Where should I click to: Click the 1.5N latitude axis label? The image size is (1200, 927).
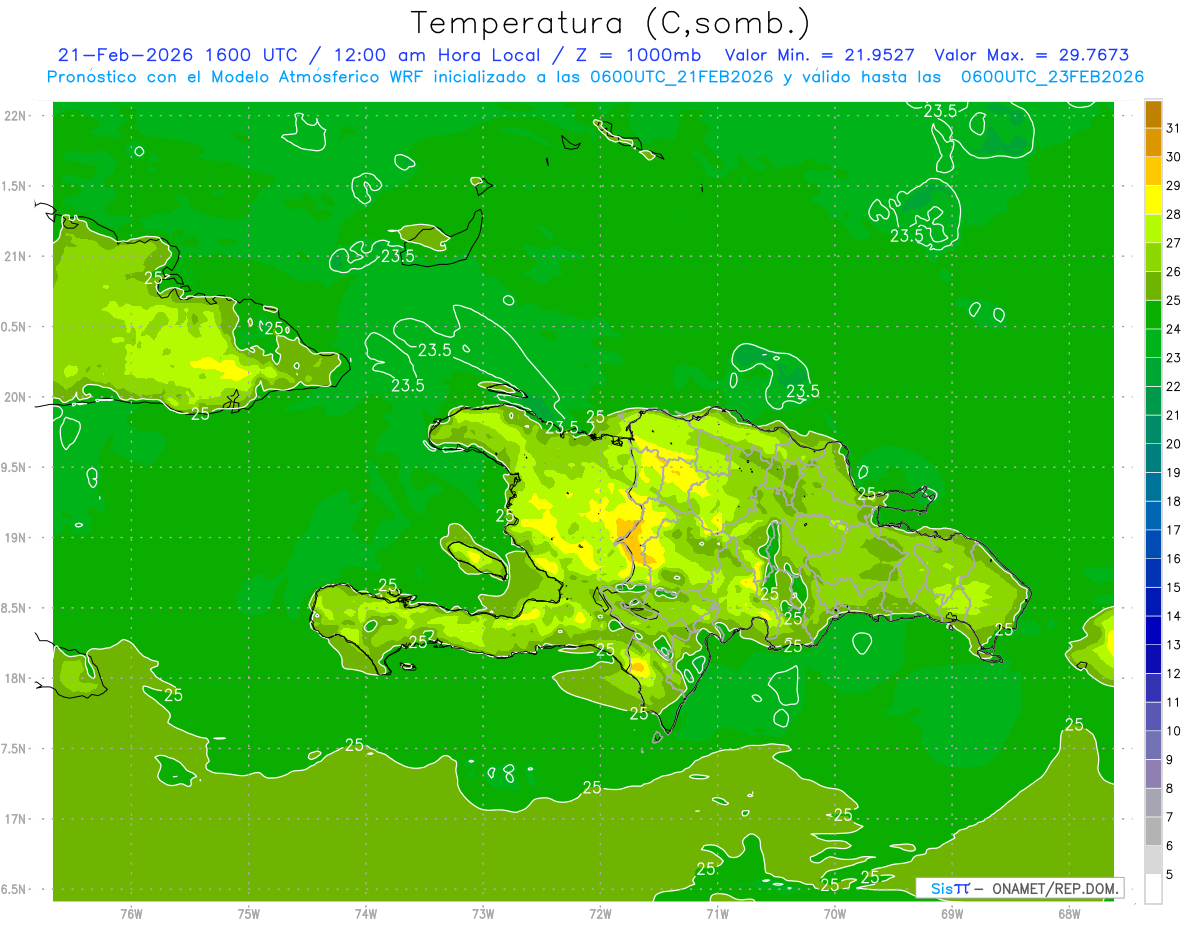coord(15,186)
